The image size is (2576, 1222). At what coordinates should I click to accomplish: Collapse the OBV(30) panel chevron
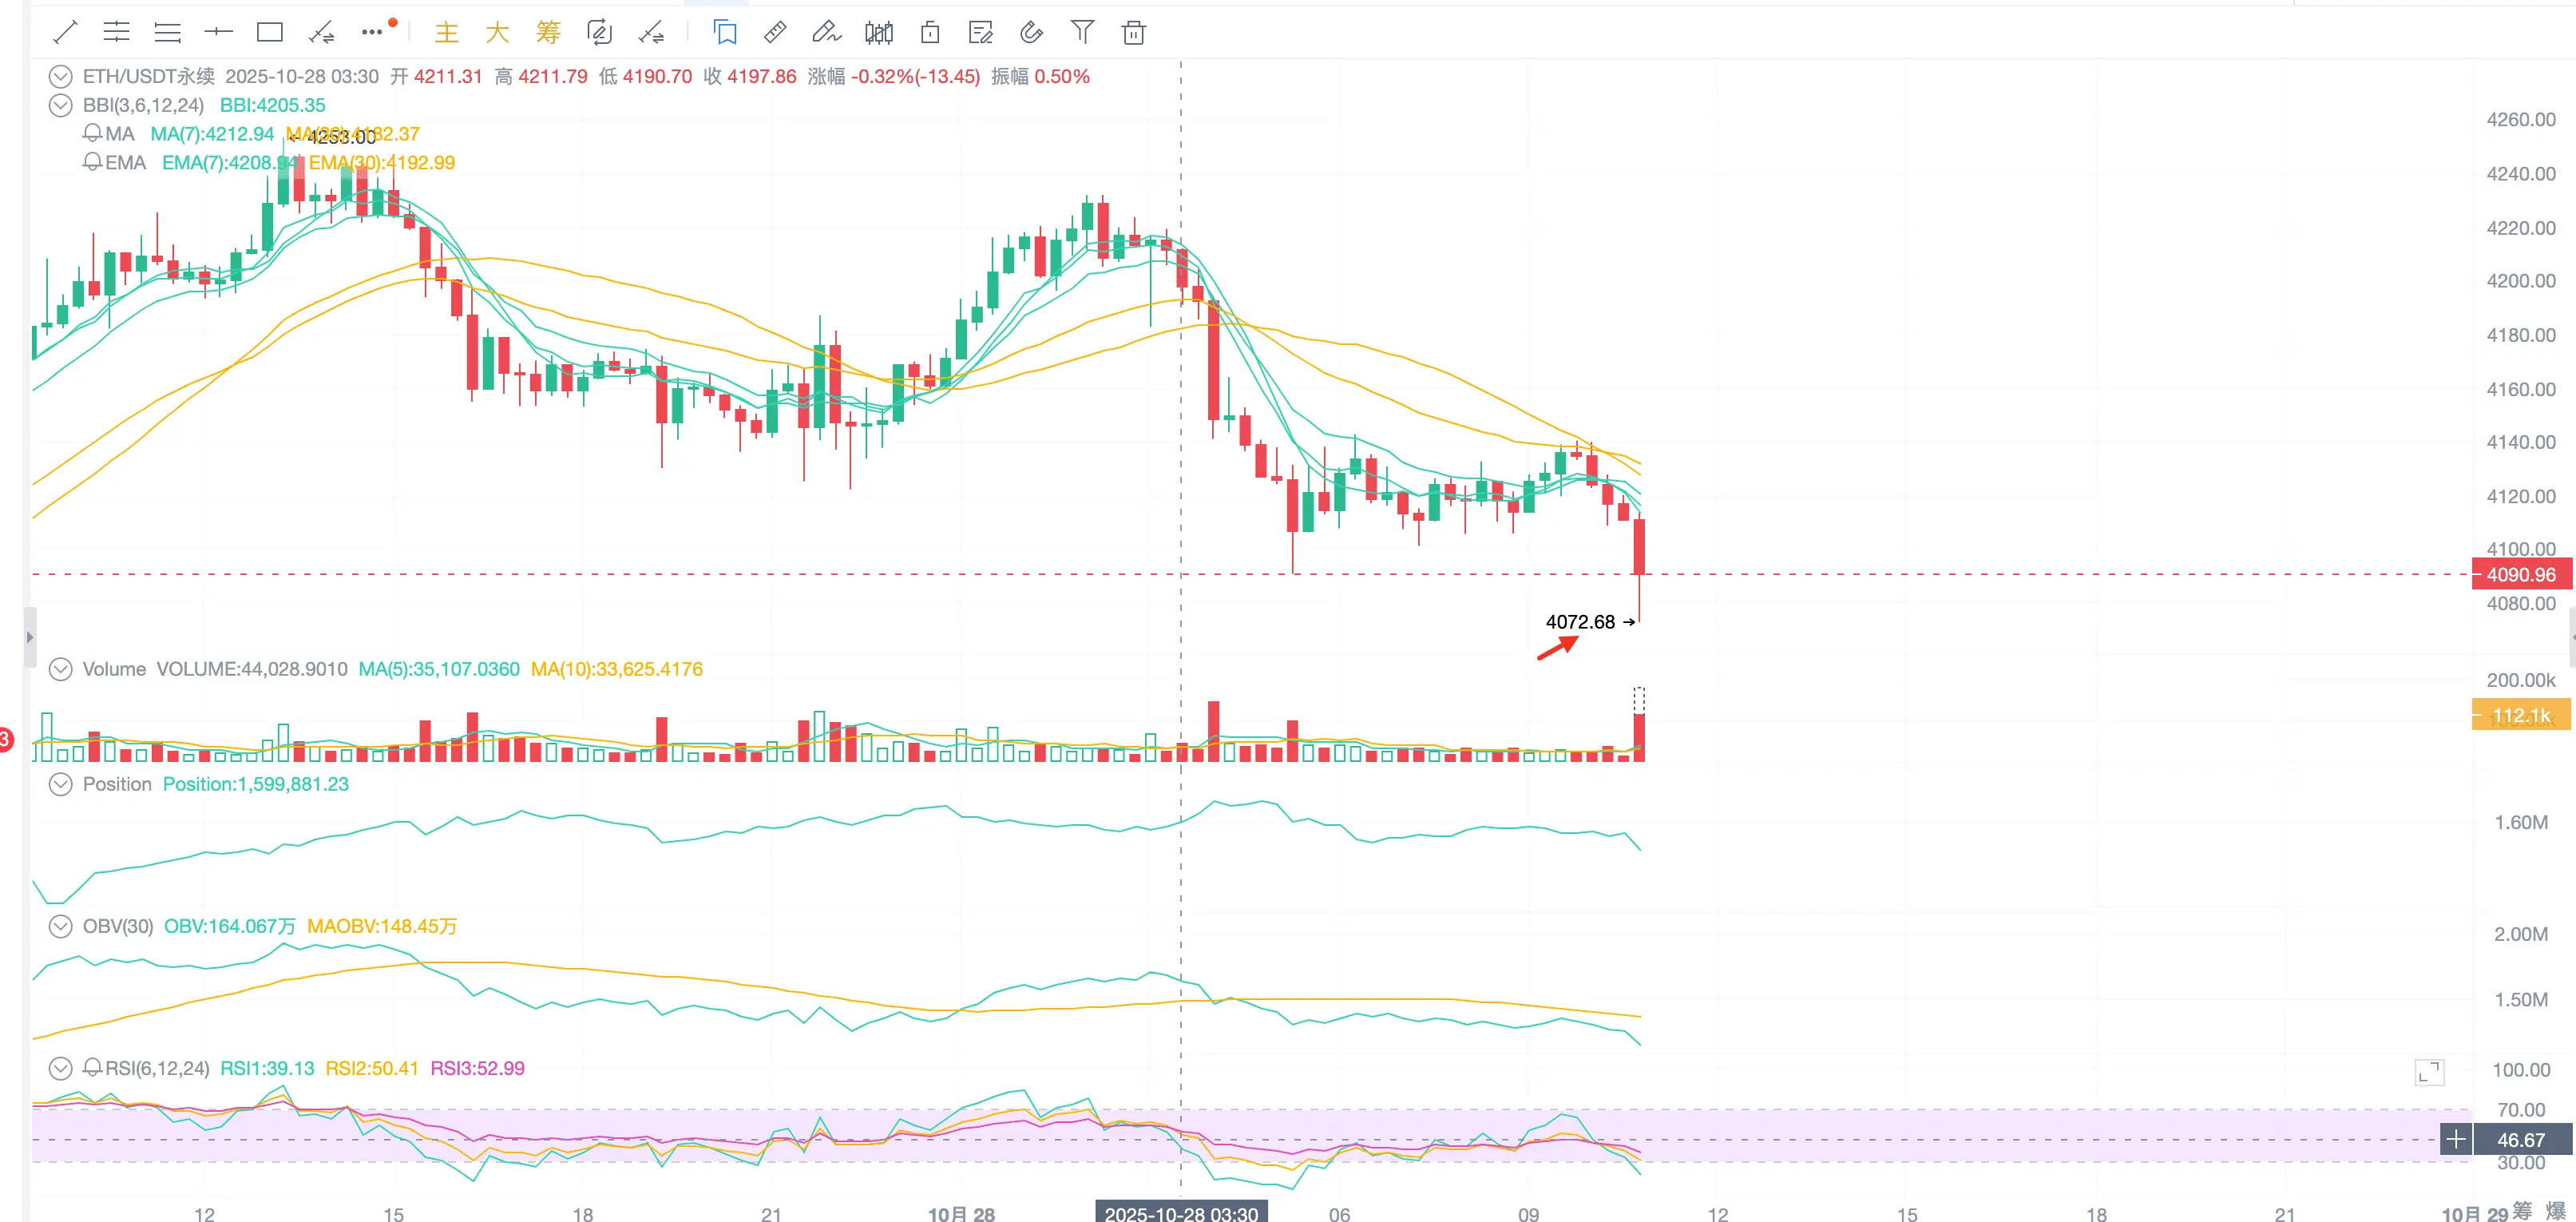click(x=61, y=926)
